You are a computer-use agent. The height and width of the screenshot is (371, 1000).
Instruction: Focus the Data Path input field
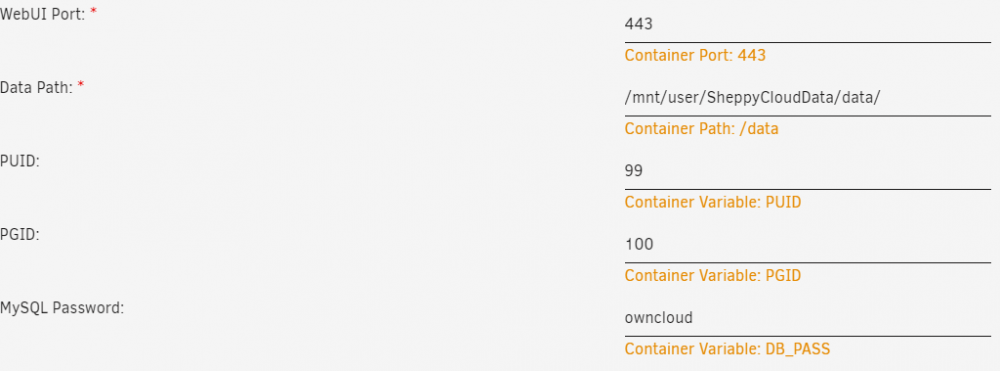point(807,98)
